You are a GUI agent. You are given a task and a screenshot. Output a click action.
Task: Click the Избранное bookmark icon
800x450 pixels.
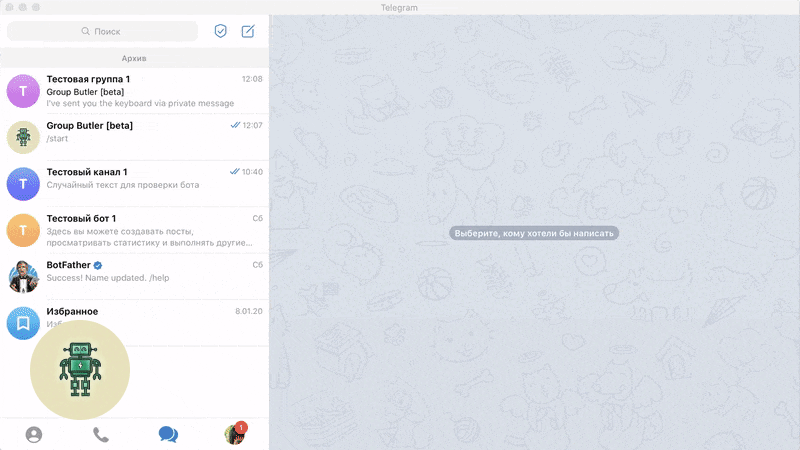pos(23,323)
